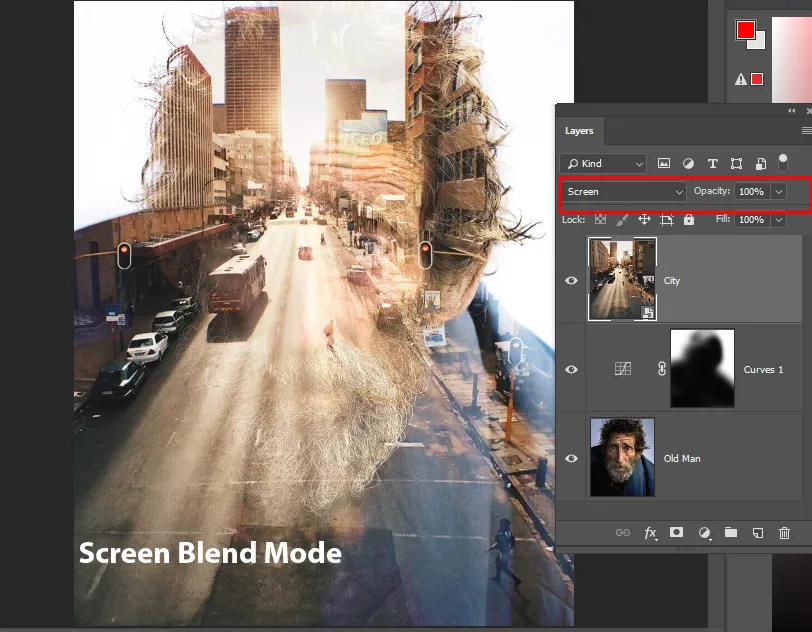
Task: Toggle layer filtering on/off switch
Action: (x=783, y=162)
